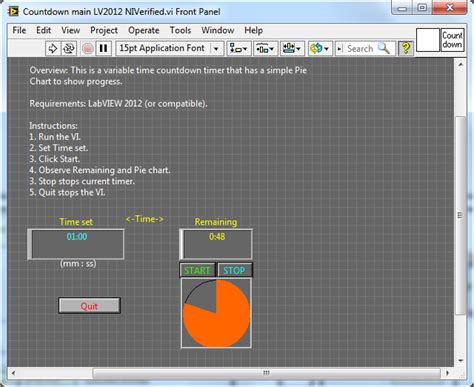Click the horizontal scrollbar right arrow
The height and width of the screenshot is (387, 474).
[448, 373]
